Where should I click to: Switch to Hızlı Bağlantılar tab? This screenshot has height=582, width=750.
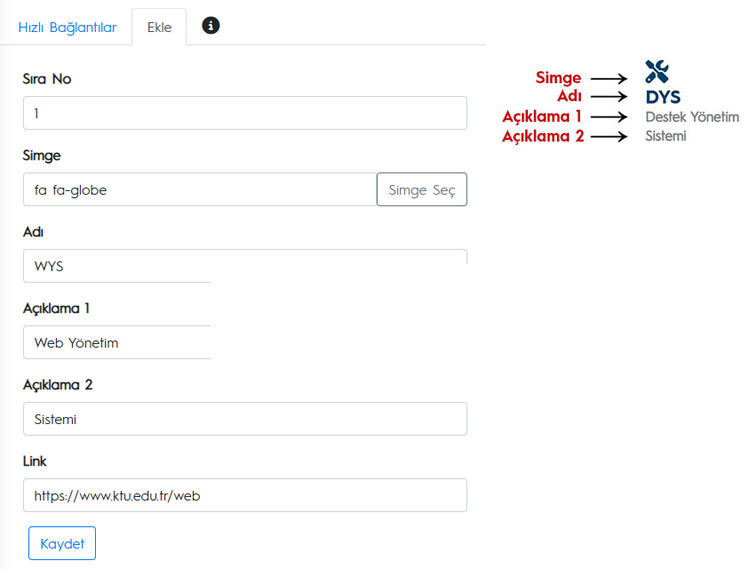tap(67, 27)
